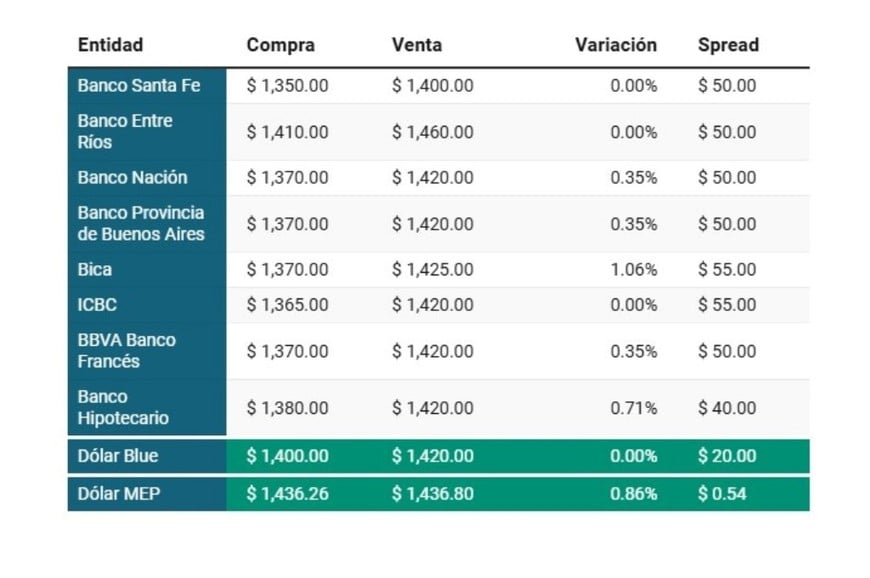
Task: Select the Banco Nación entity cell
Action: (x=132, y=178)
